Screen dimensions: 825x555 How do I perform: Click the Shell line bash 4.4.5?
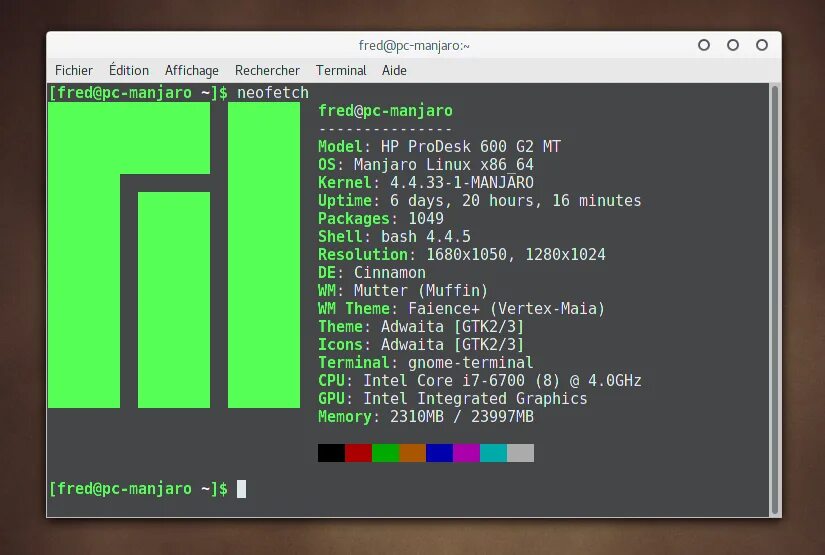[394, 237]
